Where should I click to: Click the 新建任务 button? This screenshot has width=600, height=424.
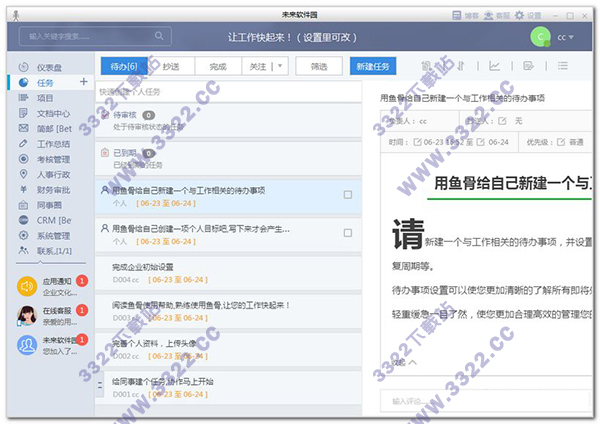371,66
